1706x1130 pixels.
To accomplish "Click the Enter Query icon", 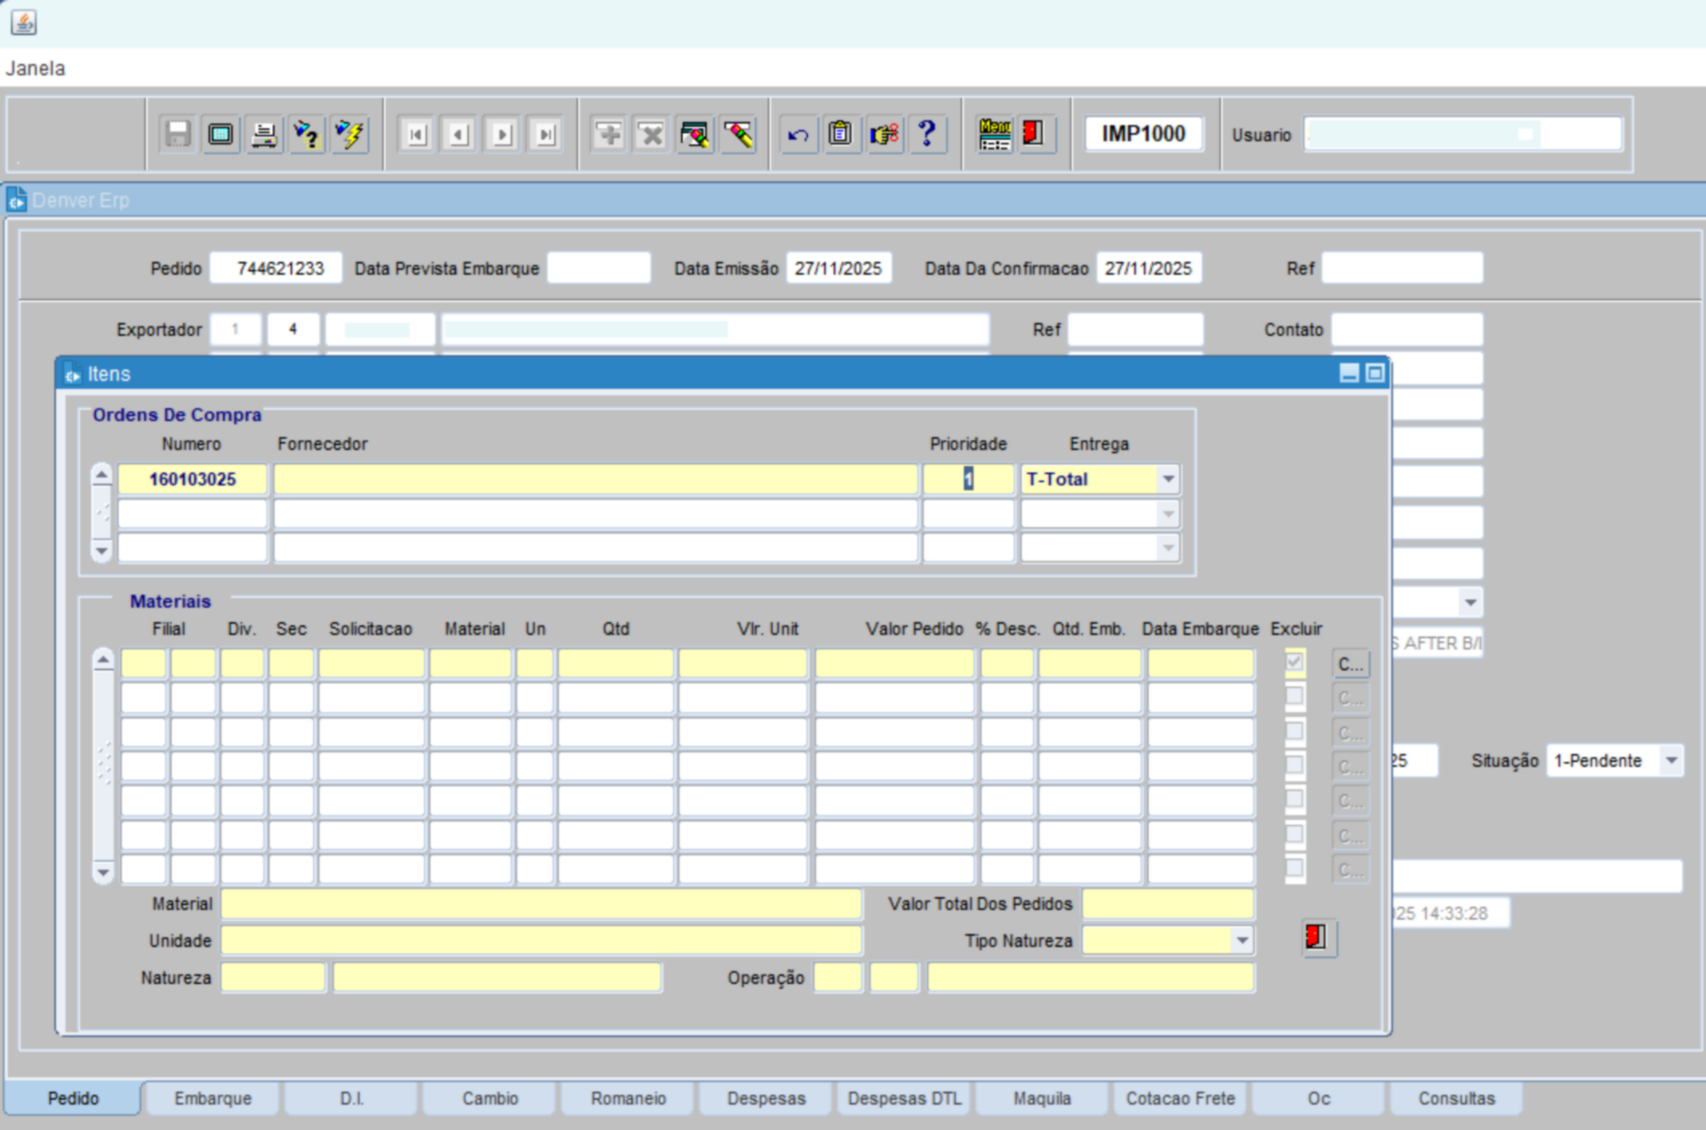I will tap(307, 134).
